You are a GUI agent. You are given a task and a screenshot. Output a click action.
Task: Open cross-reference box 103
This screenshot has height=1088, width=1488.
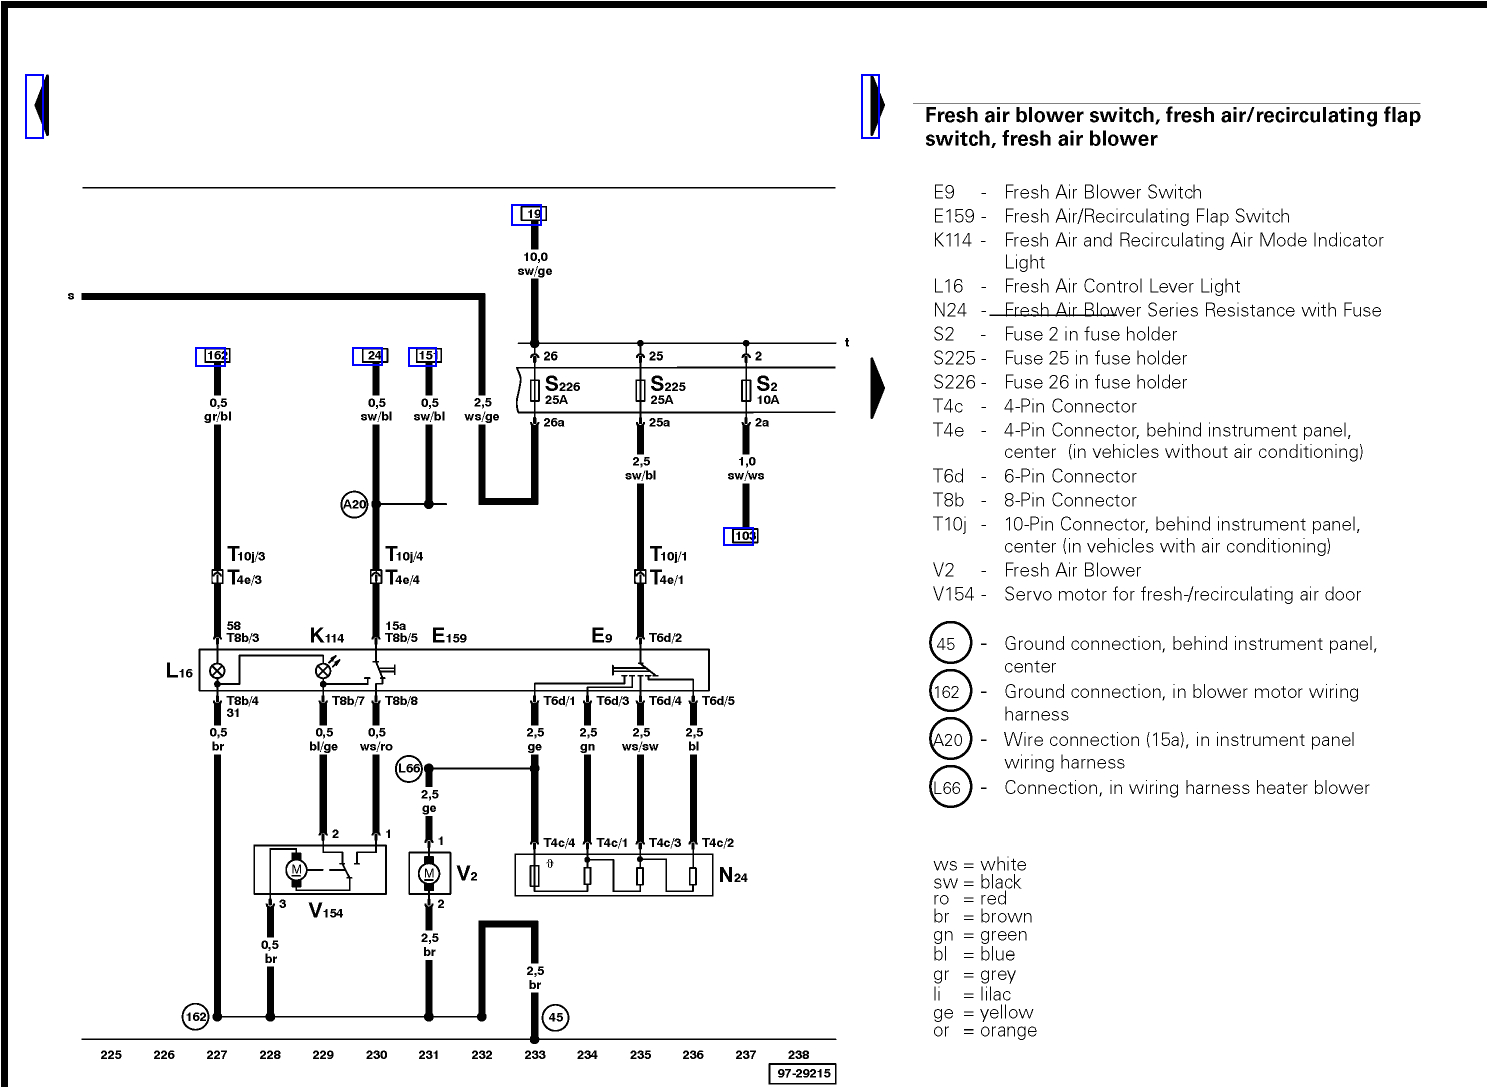pos(744,535)
